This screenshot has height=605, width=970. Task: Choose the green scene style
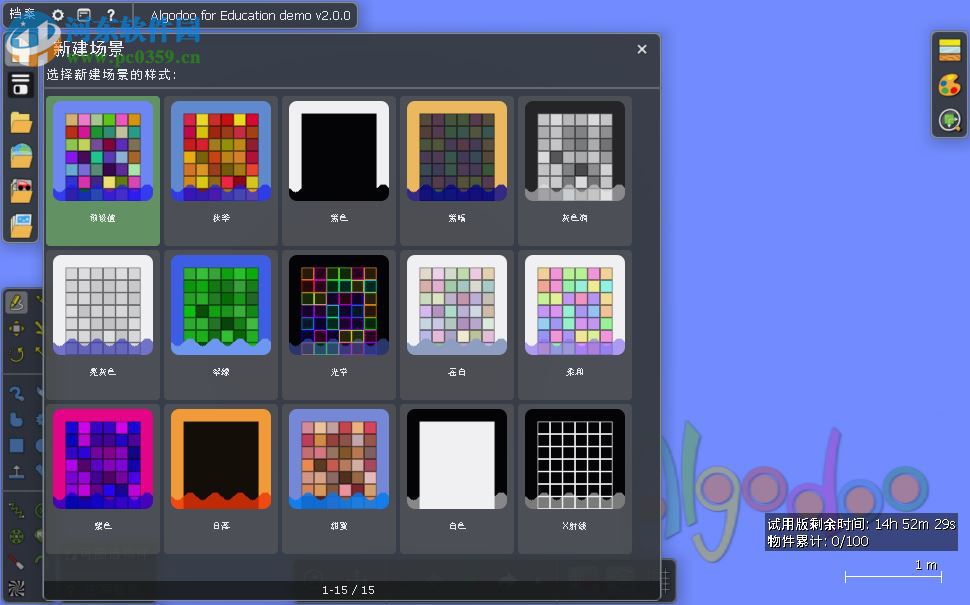point(221,325)
